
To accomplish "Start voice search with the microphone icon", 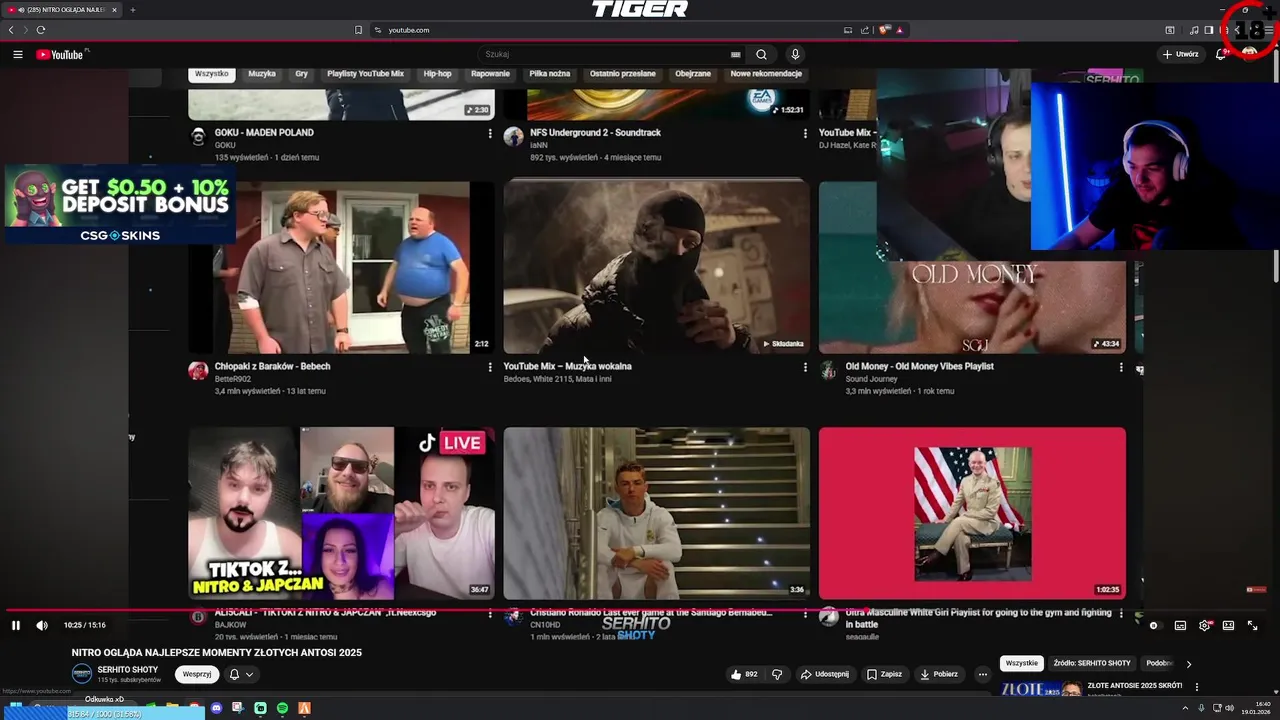I will (x=795, y=54).
